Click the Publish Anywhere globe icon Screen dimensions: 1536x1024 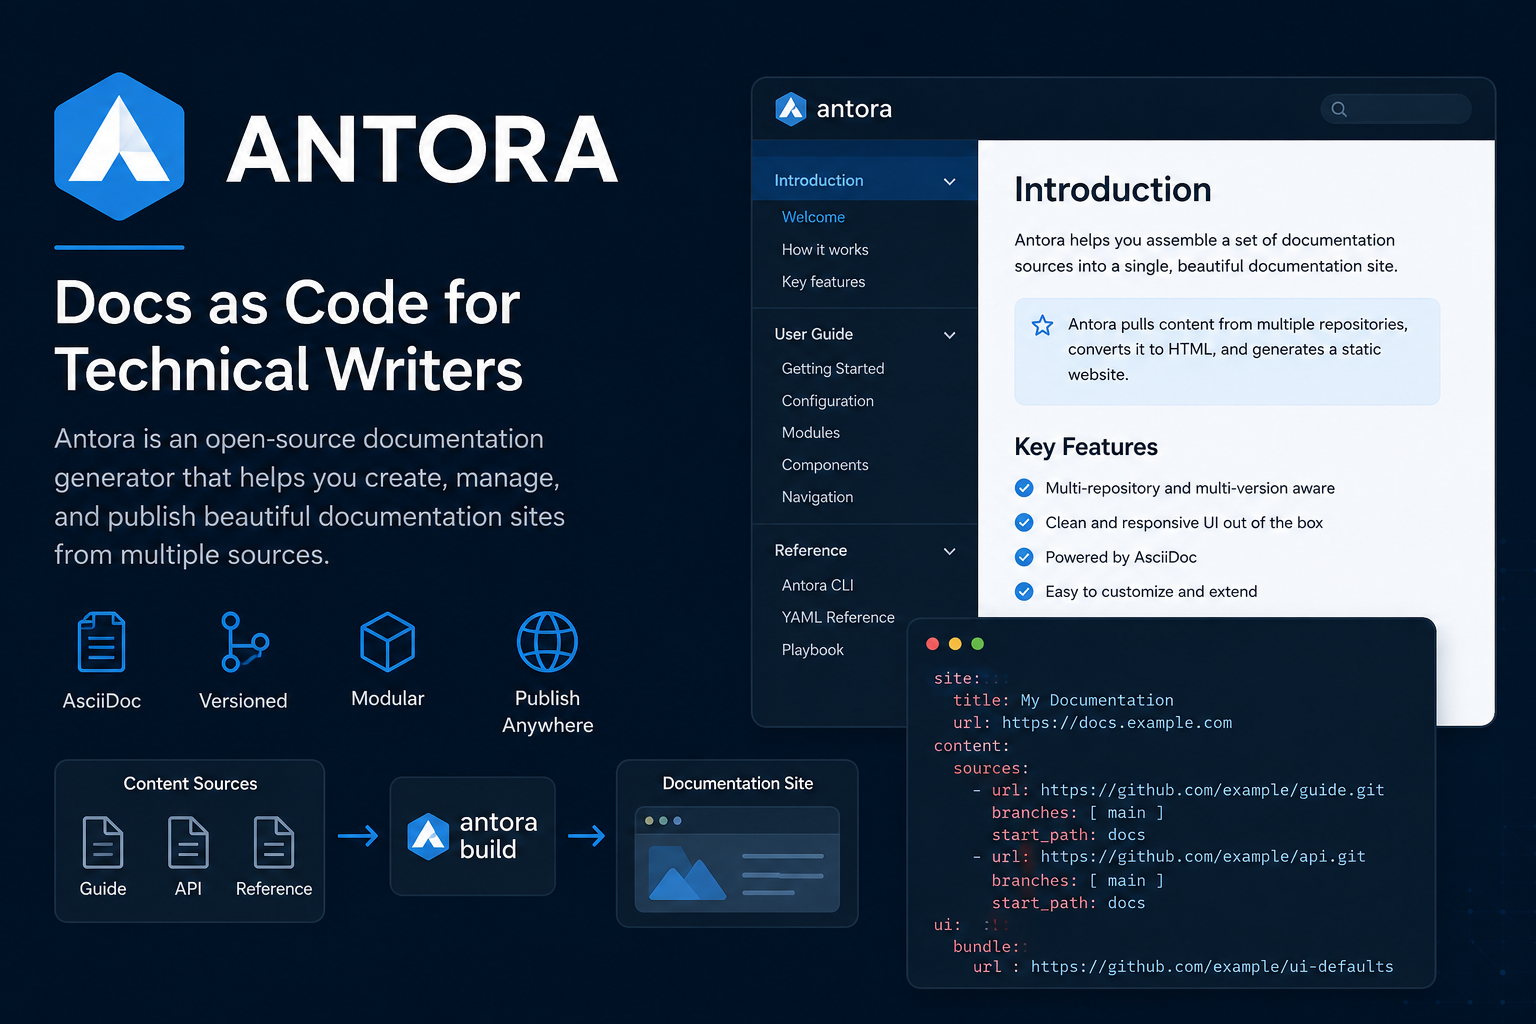547,642
